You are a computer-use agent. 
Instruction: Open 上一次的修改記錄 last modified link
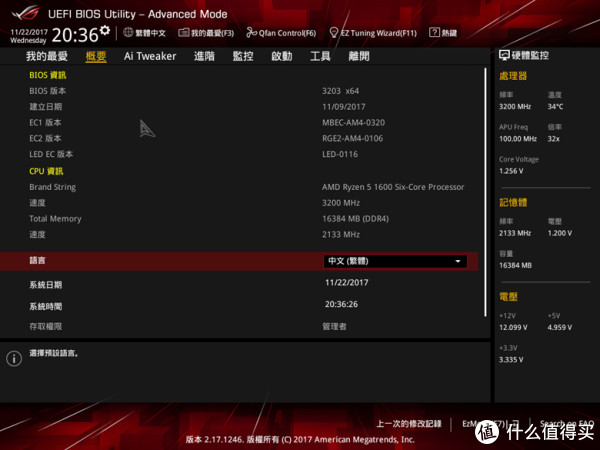pyautogui.click(x=409, y=424)
